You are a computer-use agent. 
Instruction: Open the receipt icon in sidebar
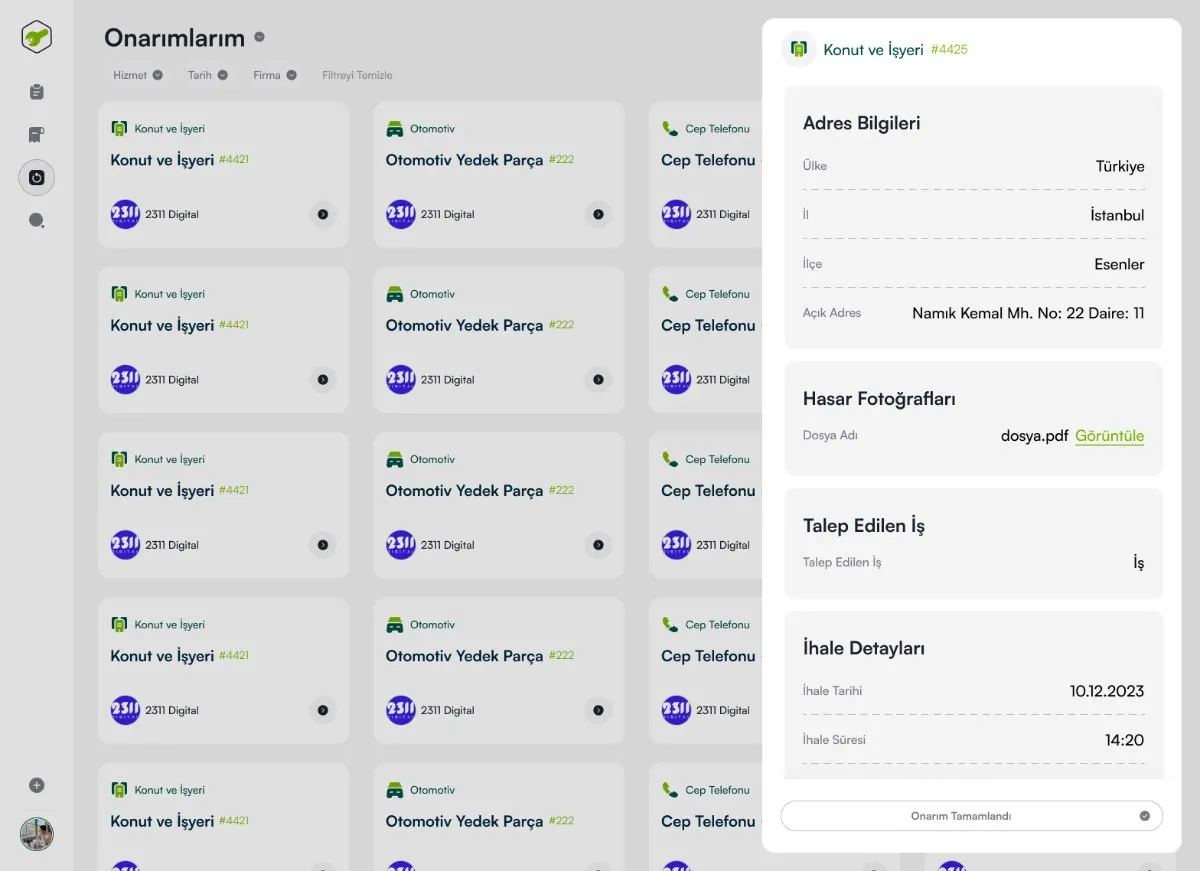37,135
